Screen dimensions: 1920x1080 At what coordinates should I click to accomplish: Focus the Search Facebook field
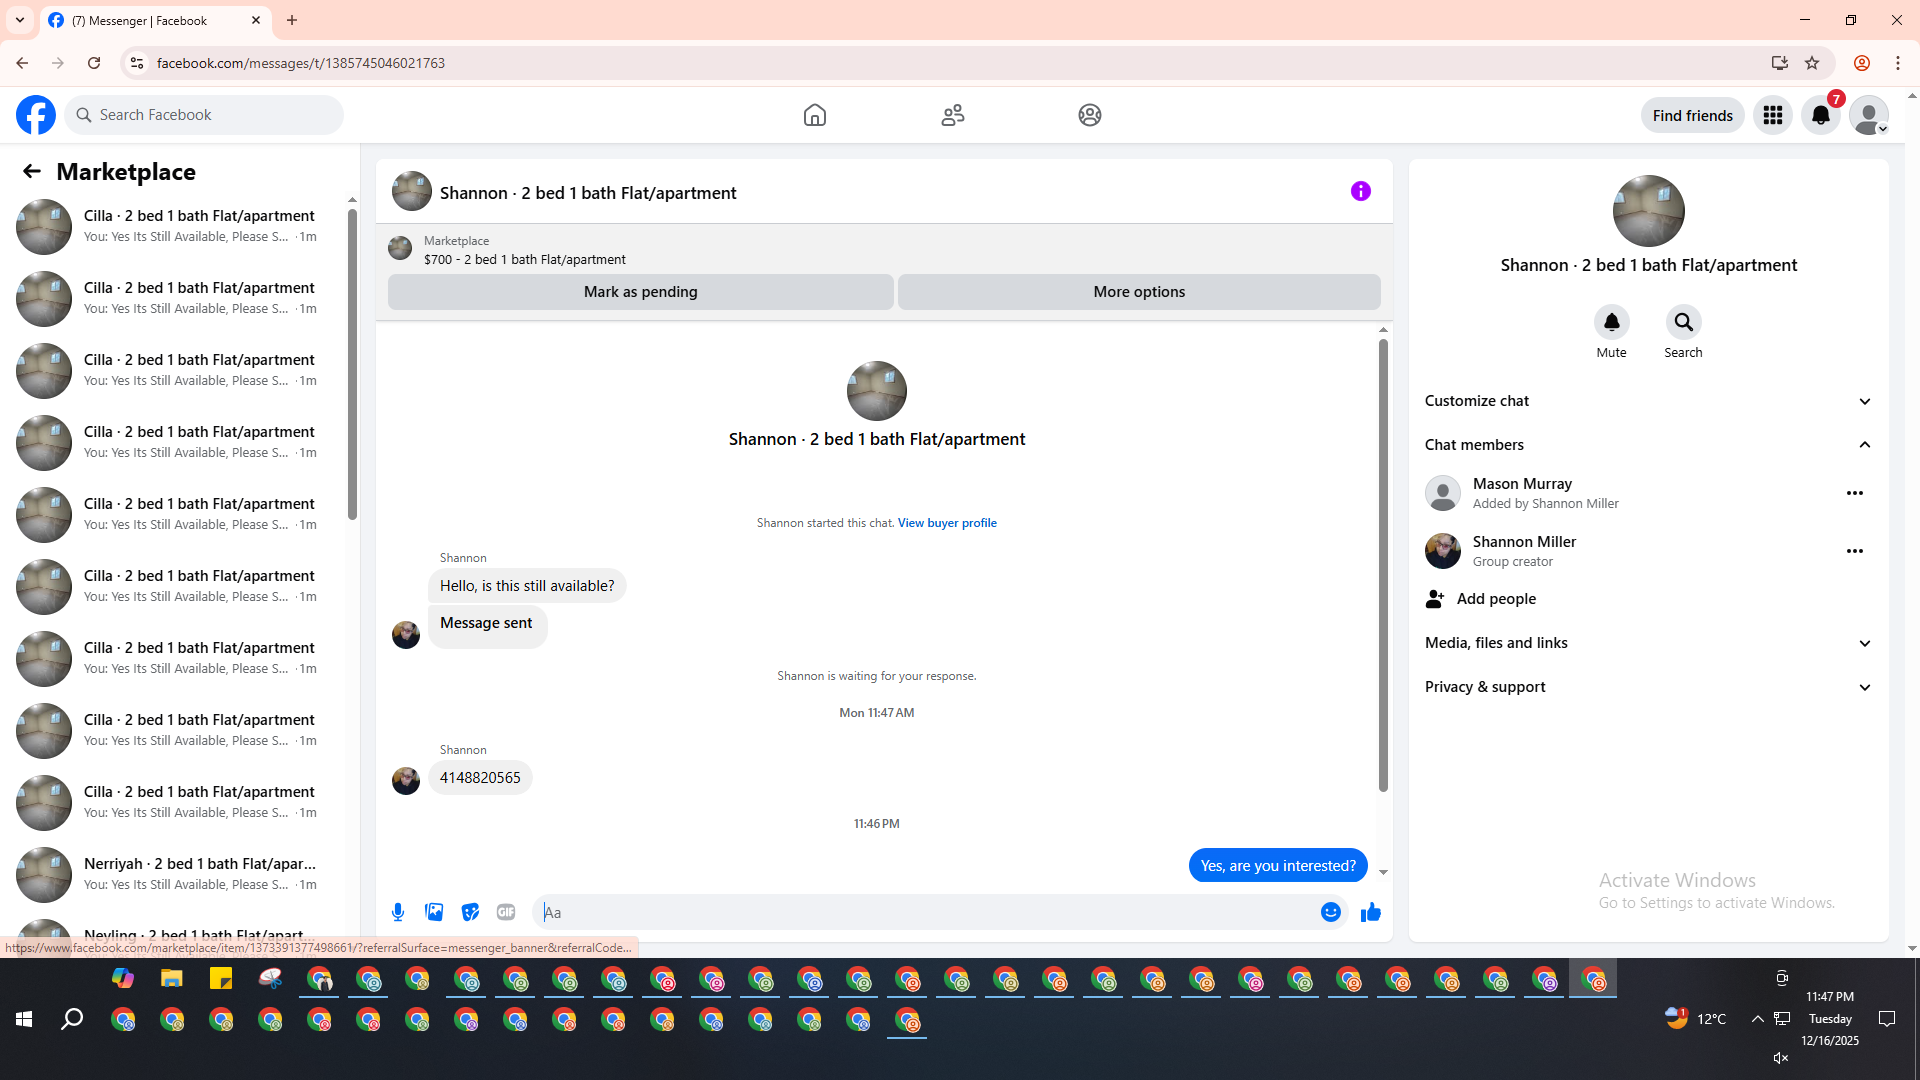click(x=204, y=115)
